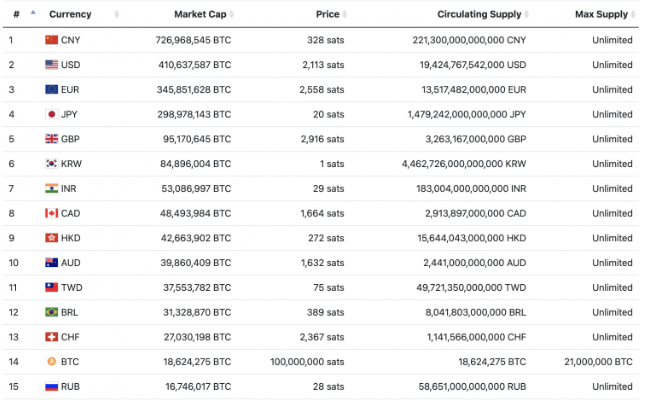Open the INR currency link

tap(69, 188)
